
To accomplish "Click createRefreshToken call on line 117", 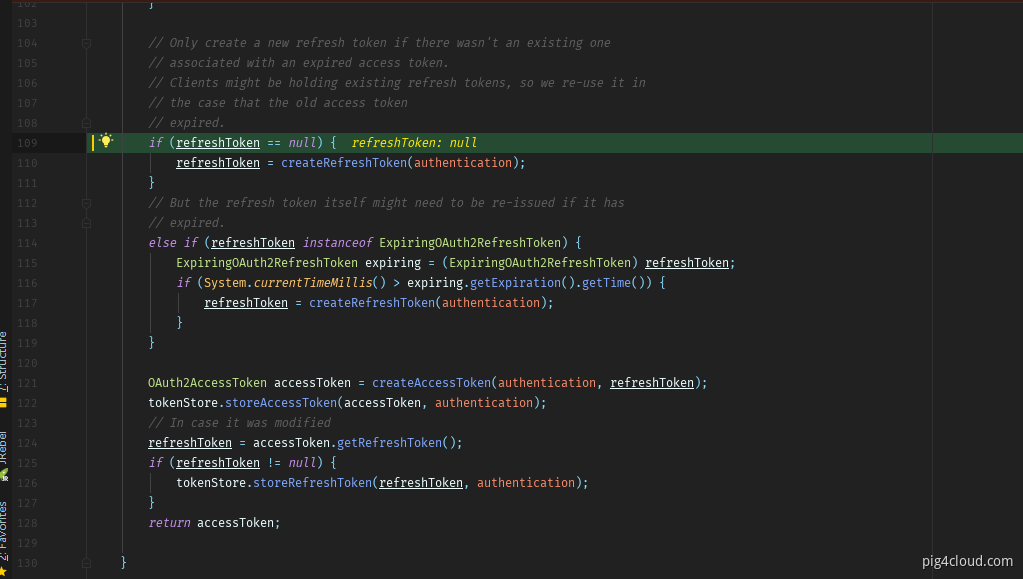I will pyautogui.click(x=373, y=303).
